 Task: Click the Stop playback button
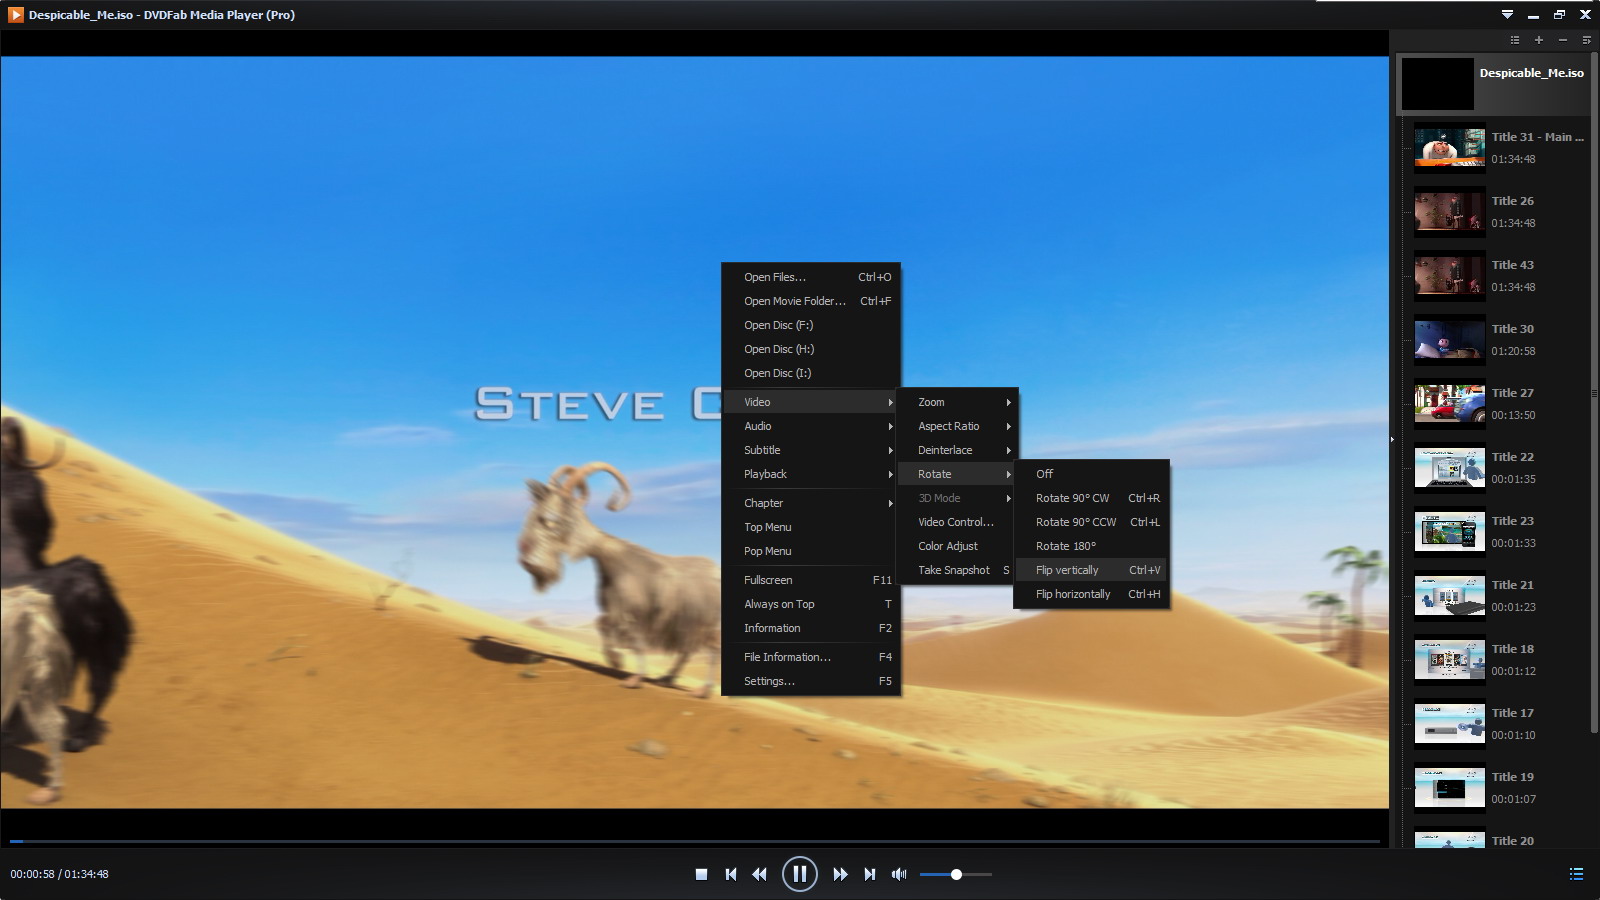(x=701, y=874)
